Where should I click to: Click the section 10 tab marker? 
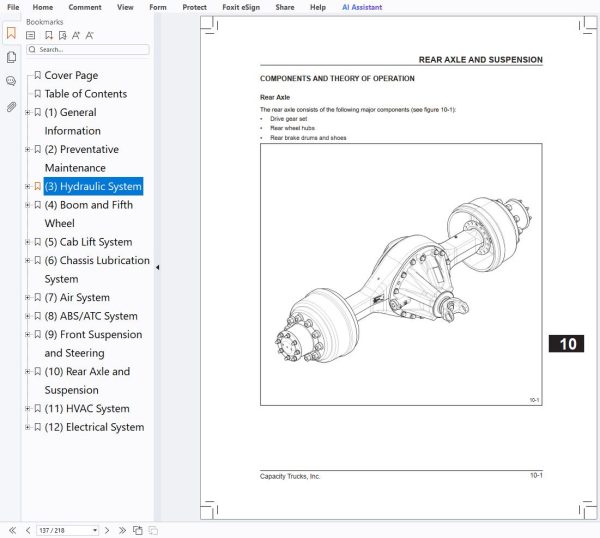click(x=566, y=344)
